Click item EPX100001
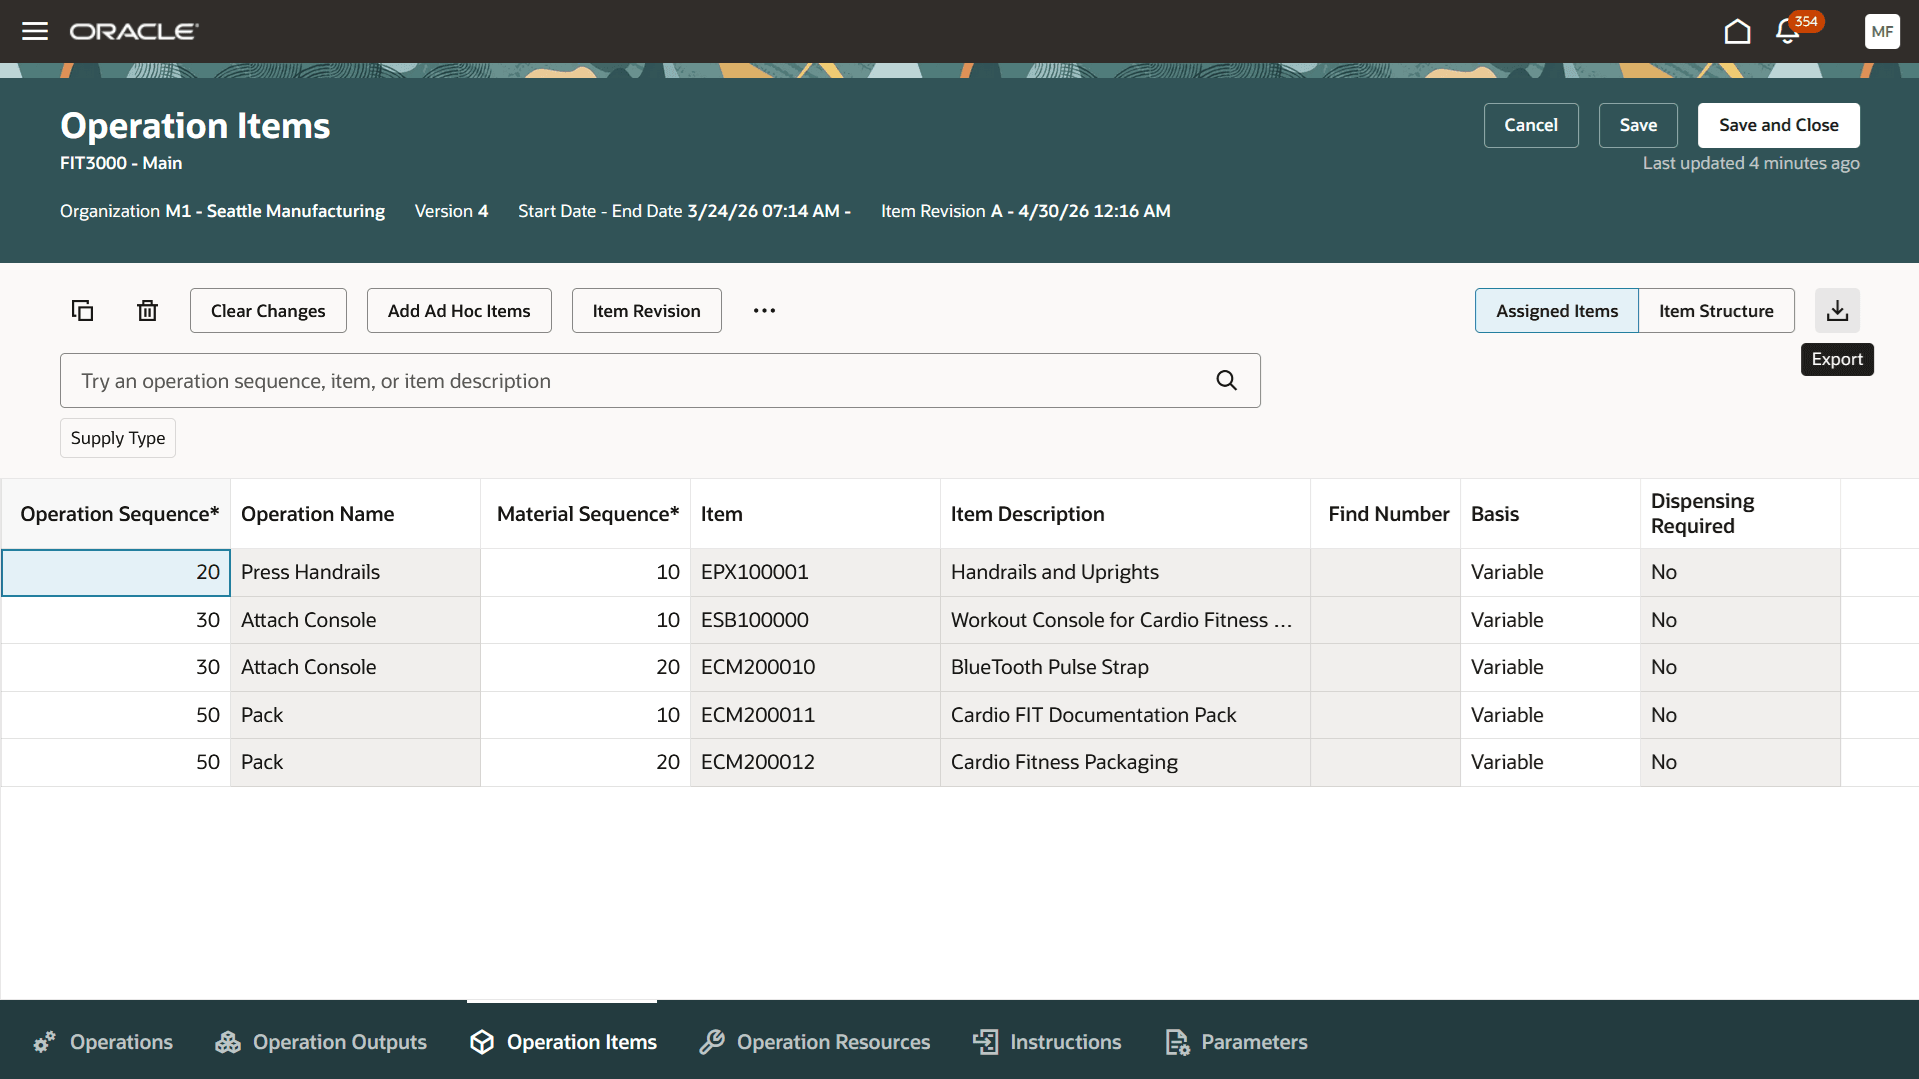The image size is (1919, 1079). click(x=816, y=572)
